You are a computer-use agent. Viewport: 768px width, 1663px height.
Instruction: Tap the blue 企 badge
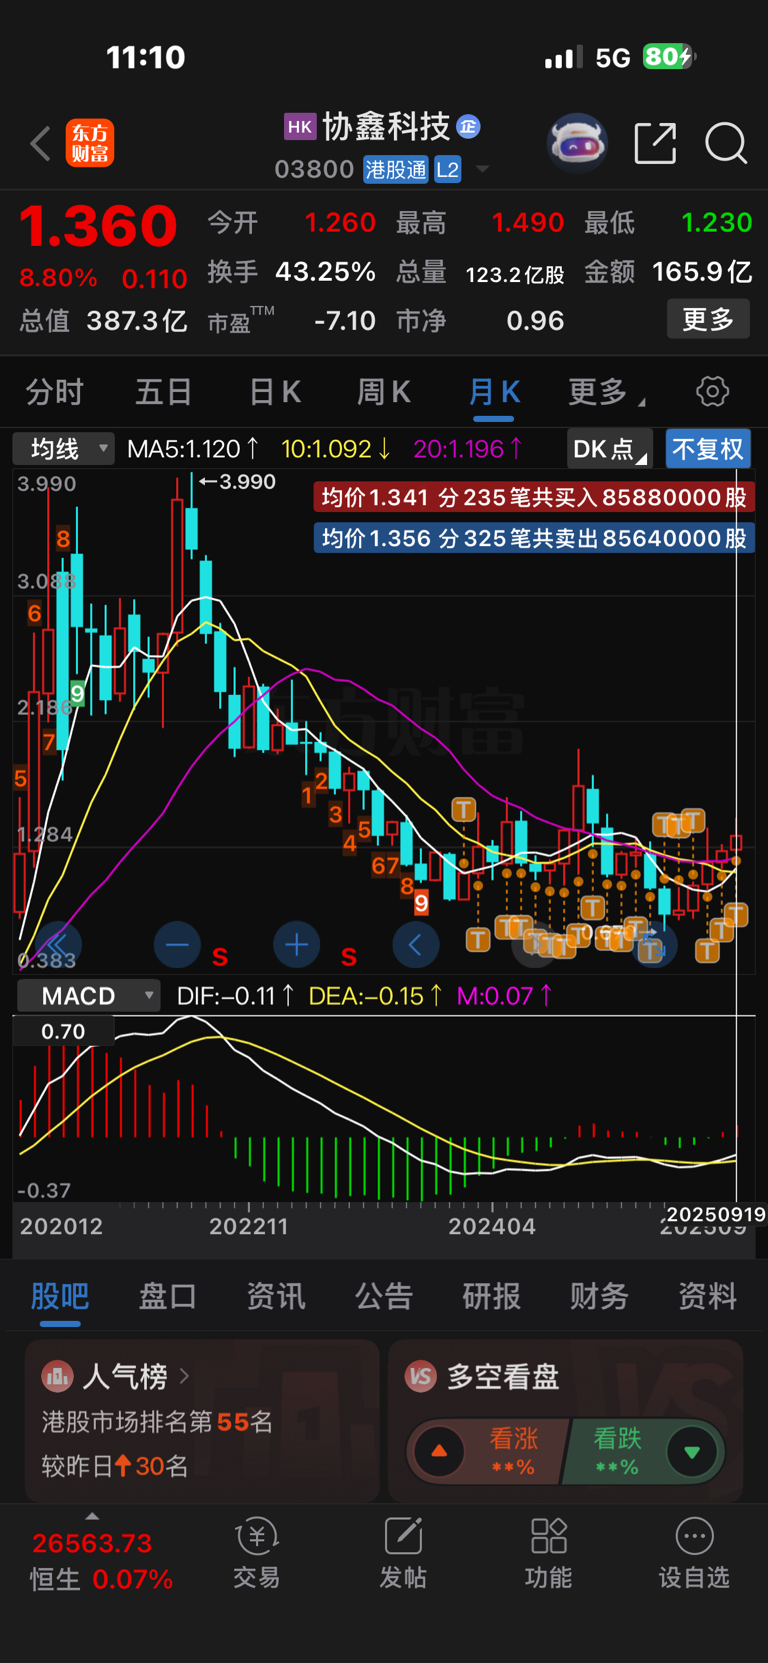pyautogui.click(x=468, y=127)
